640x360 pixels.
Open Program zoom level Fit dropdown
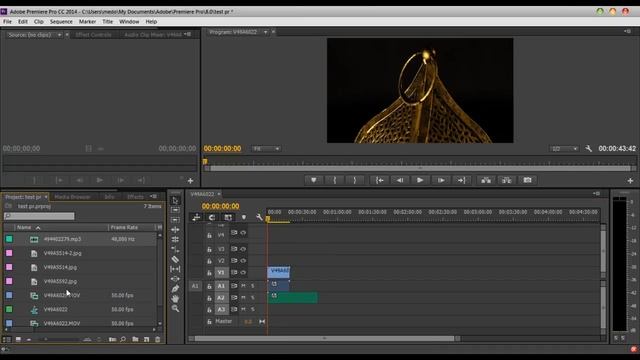tap(266, 149)
